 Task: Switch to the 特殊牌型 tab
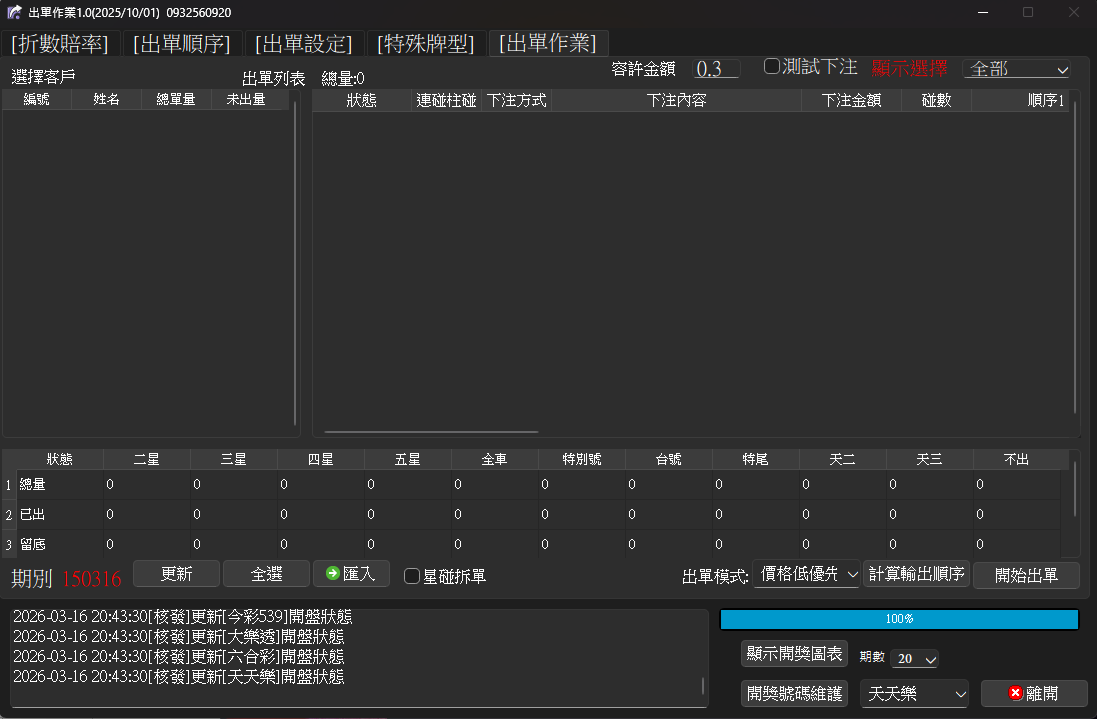coord(425,44)
